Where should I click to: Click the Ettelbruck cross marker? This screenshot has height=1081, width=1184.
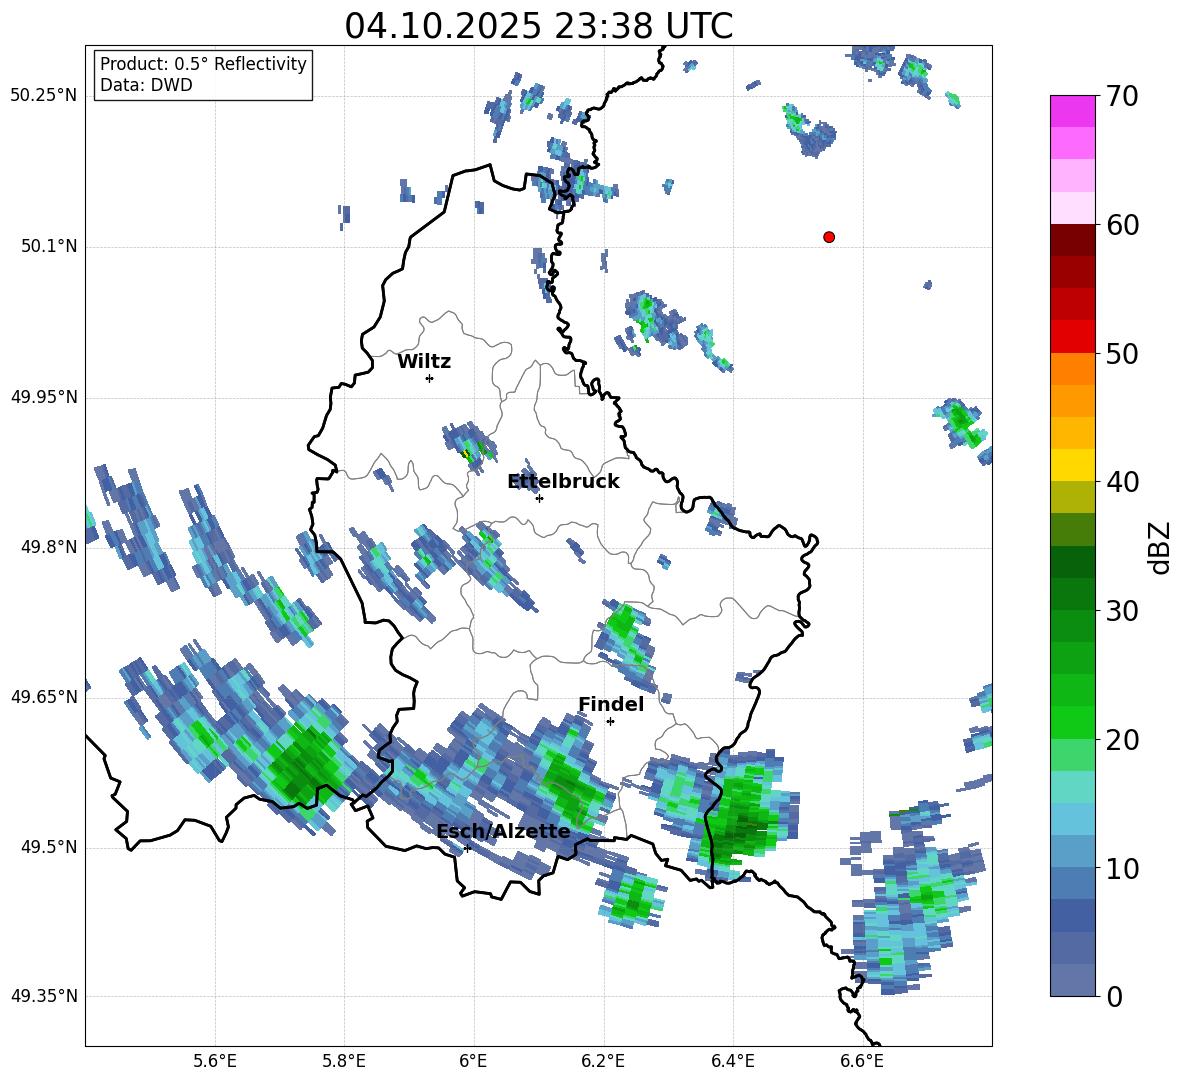[539, 498]
